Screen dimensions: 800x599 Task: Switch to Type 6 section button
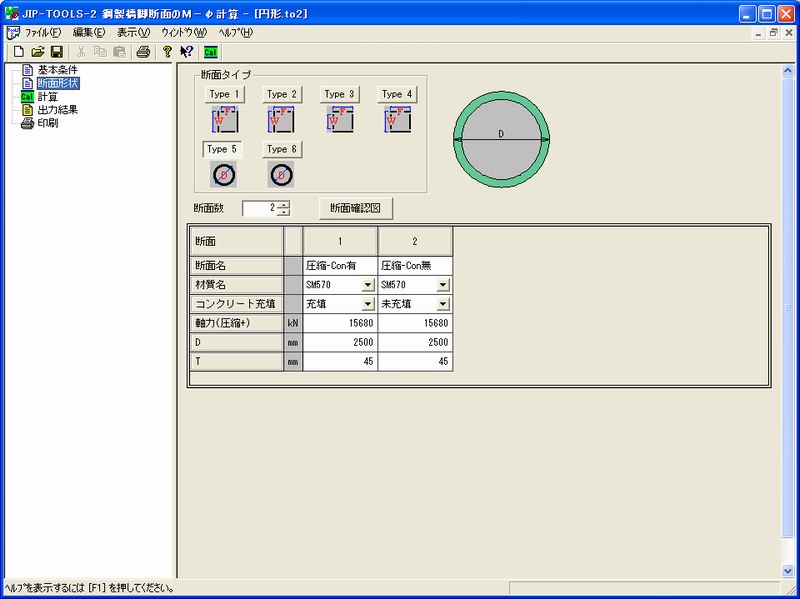[x=282, y=149]
